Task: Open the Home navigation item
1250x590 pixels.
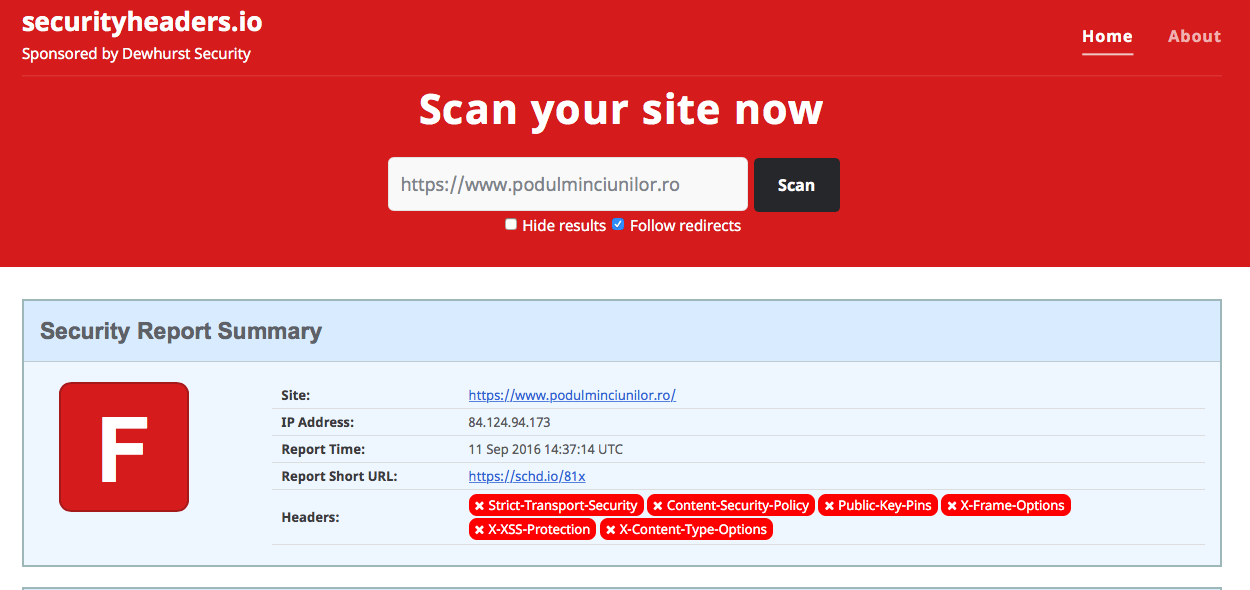Action: pos(1107,37)
